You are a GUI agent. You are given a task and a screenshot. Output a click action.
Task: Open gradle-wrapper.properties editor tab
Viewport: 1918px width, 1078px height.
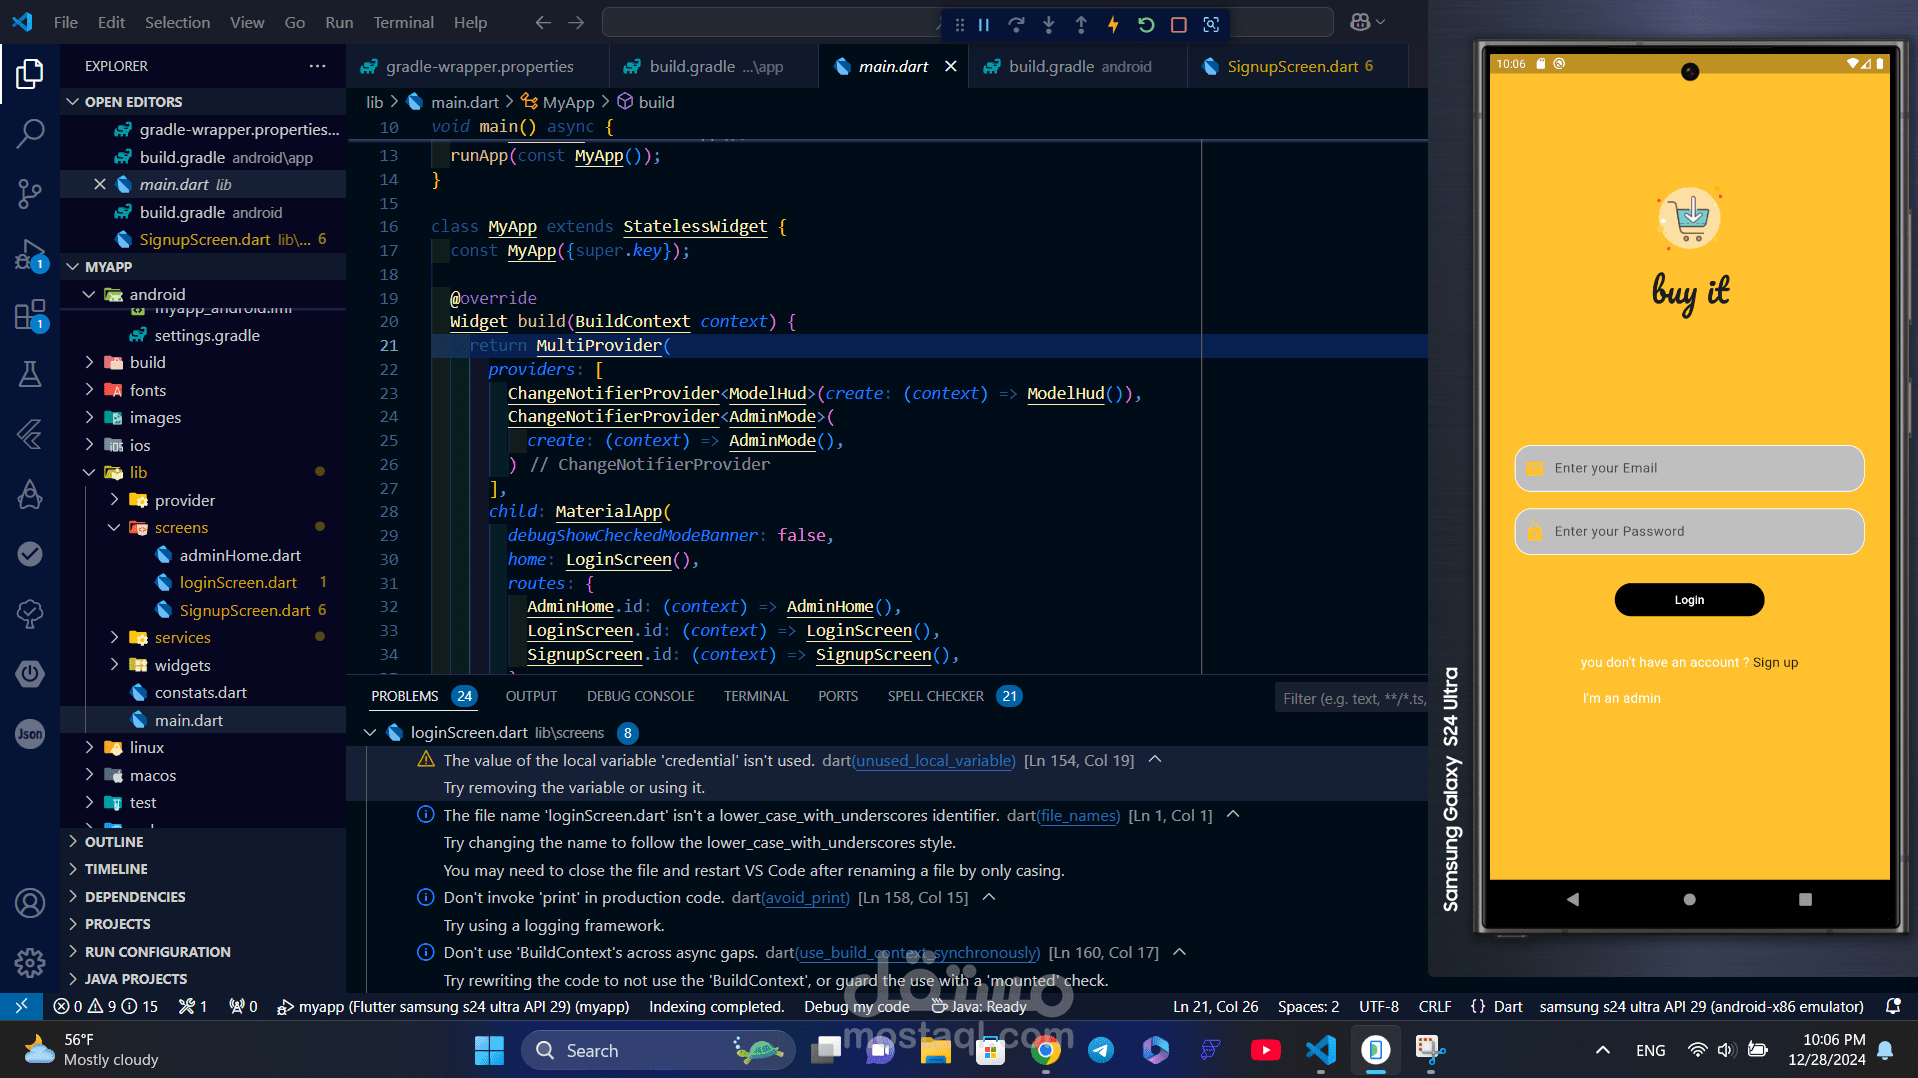[x=479, y=66]
